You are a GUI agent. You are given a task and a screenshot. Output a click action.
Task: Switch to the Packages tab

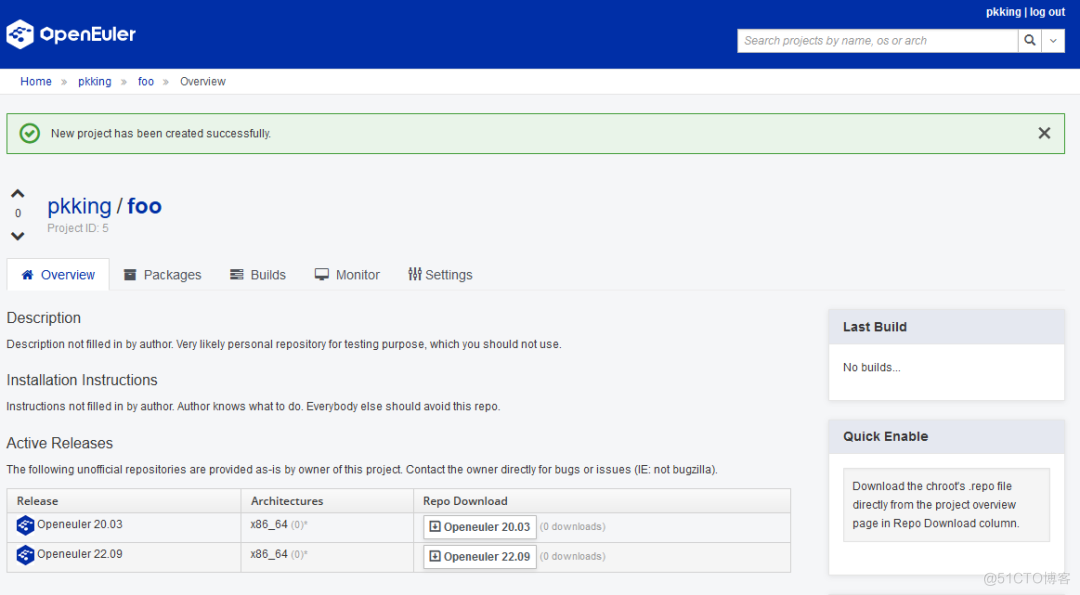163,275
